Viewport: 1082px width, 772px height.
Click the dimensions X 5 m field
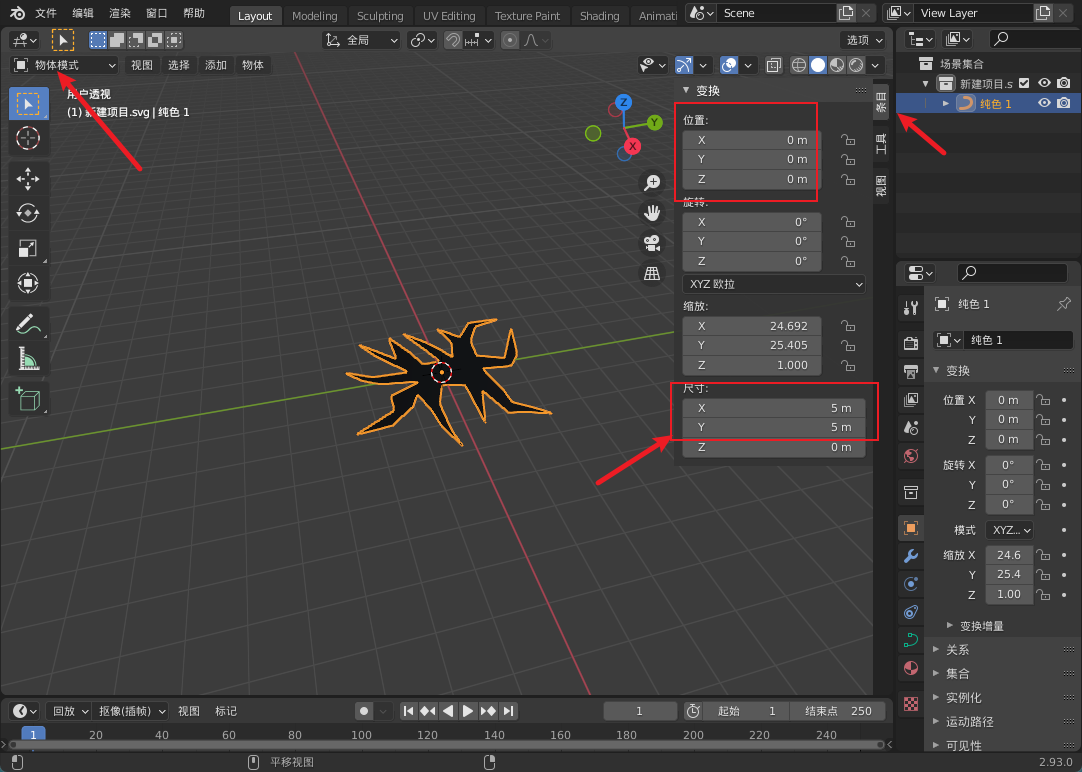tap(774, 408)
